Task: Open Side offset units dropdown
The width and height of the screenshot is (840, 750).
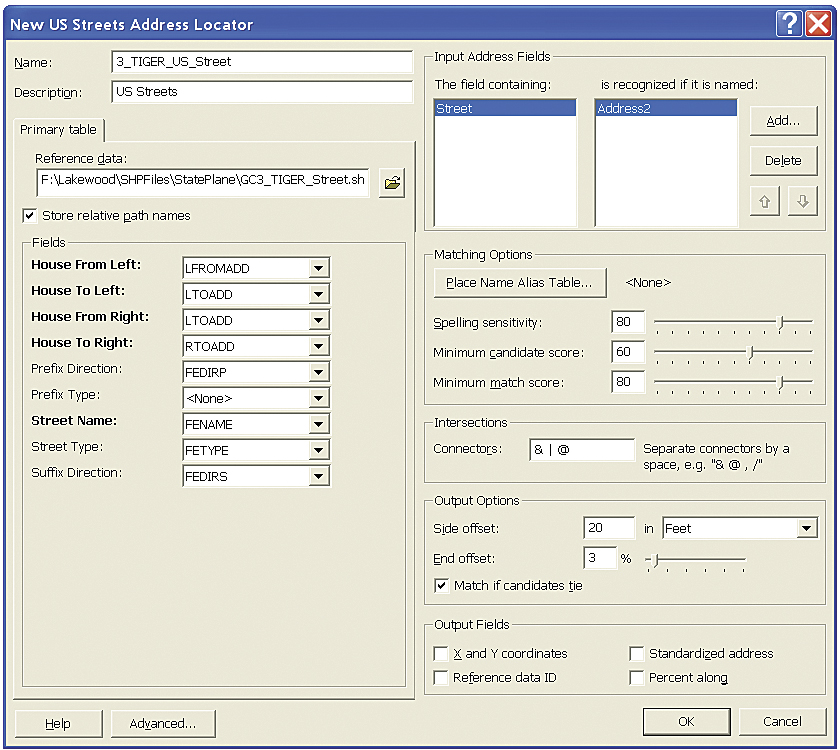Action: [x=807, y=528]
